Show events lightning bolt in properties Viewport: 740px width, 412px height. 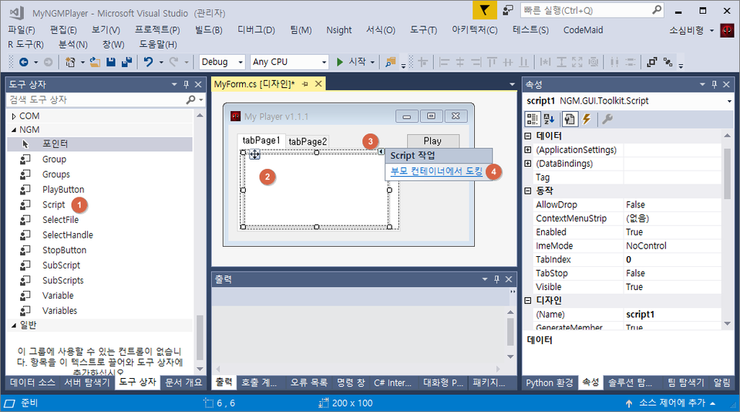pyautogui.click(x=587, y=119)
